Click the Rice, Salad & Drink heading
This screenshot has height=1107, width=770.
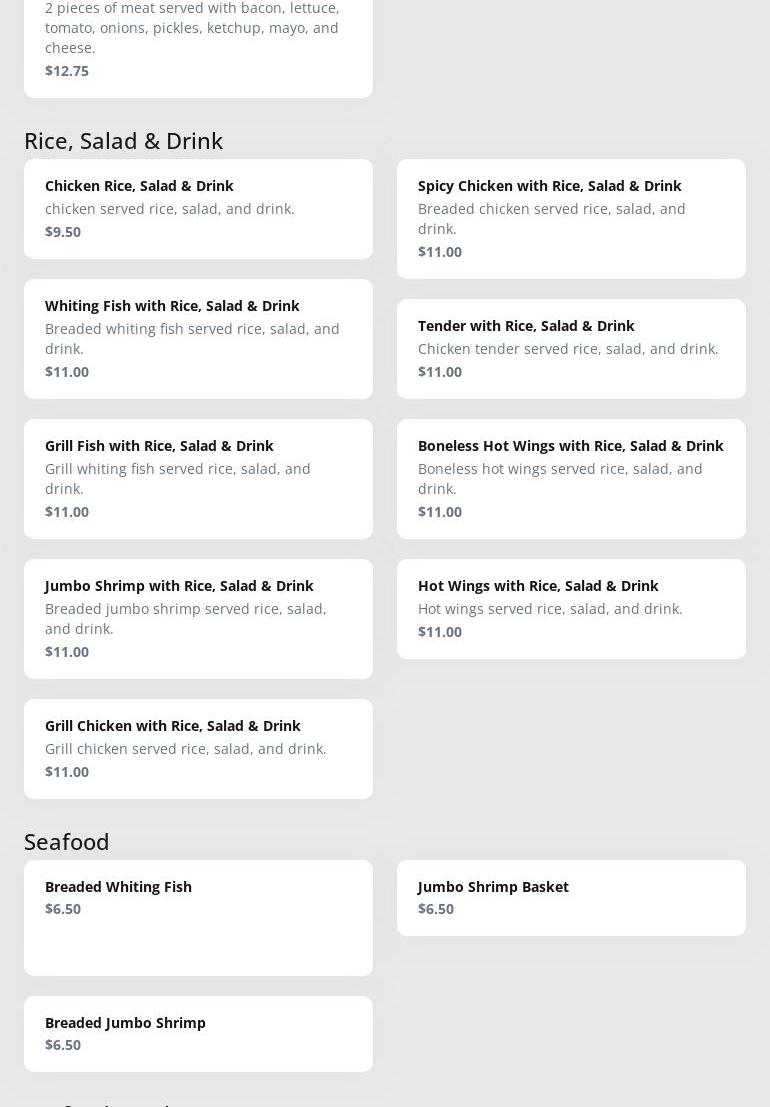click(123, 141)
